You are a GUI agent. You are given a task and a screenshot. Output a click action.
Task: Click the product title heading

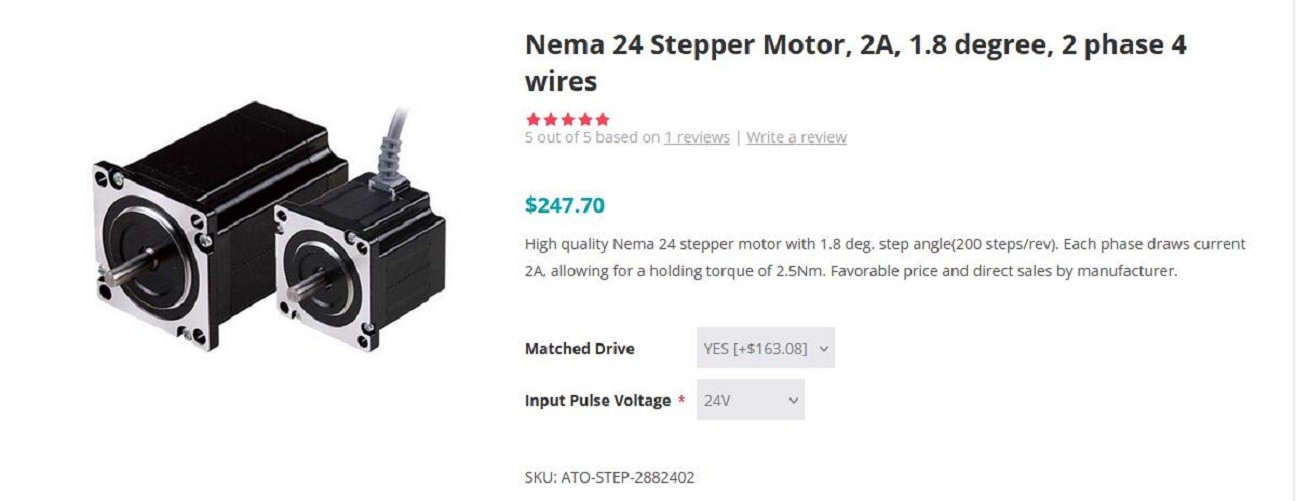pos(855,62)
